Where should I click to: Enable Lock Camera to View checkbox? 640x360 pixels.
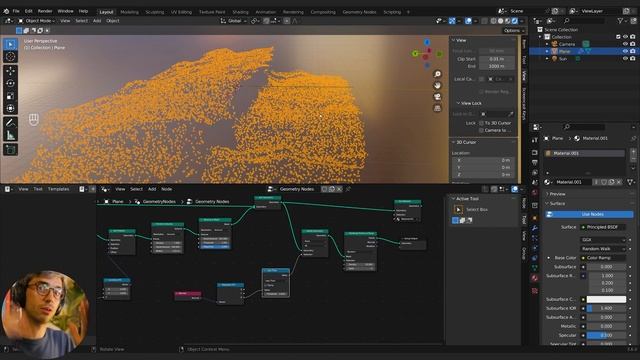[x=481, y=130]
